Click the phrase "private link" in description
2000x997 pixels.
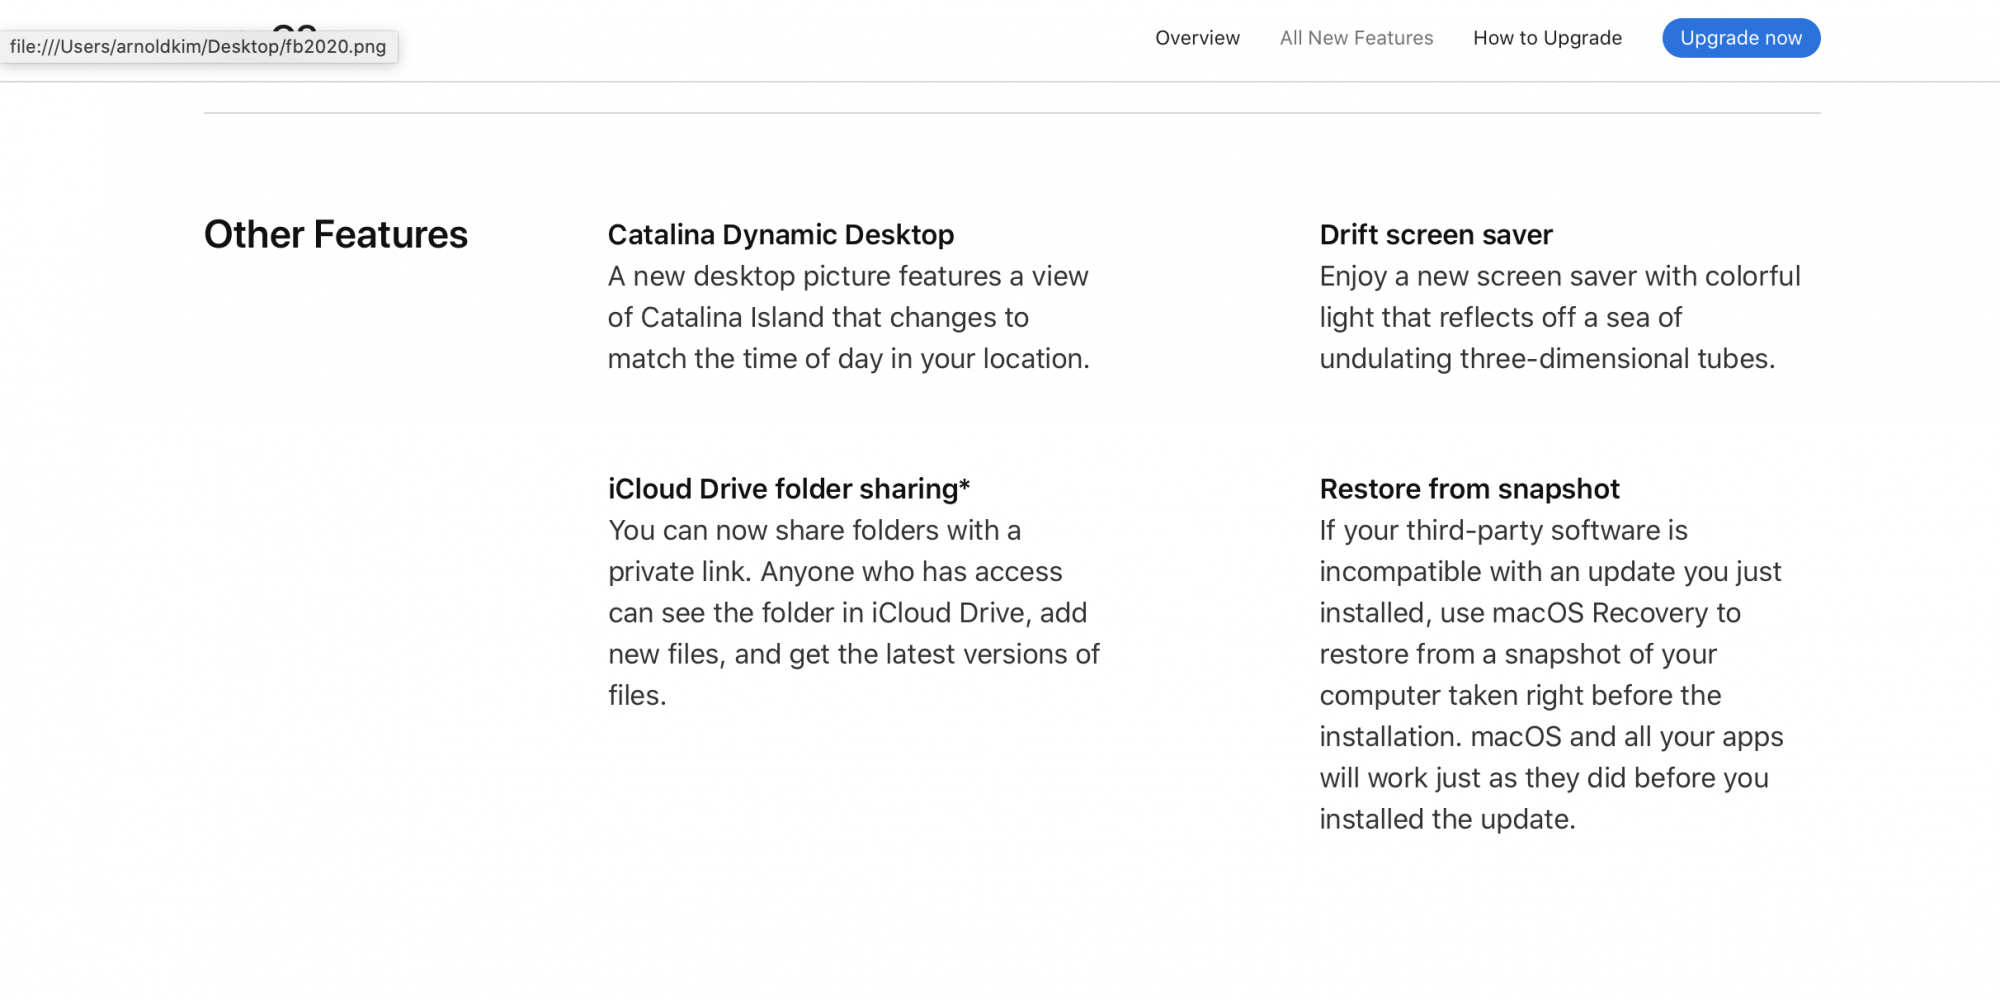(x=677, y=572)
